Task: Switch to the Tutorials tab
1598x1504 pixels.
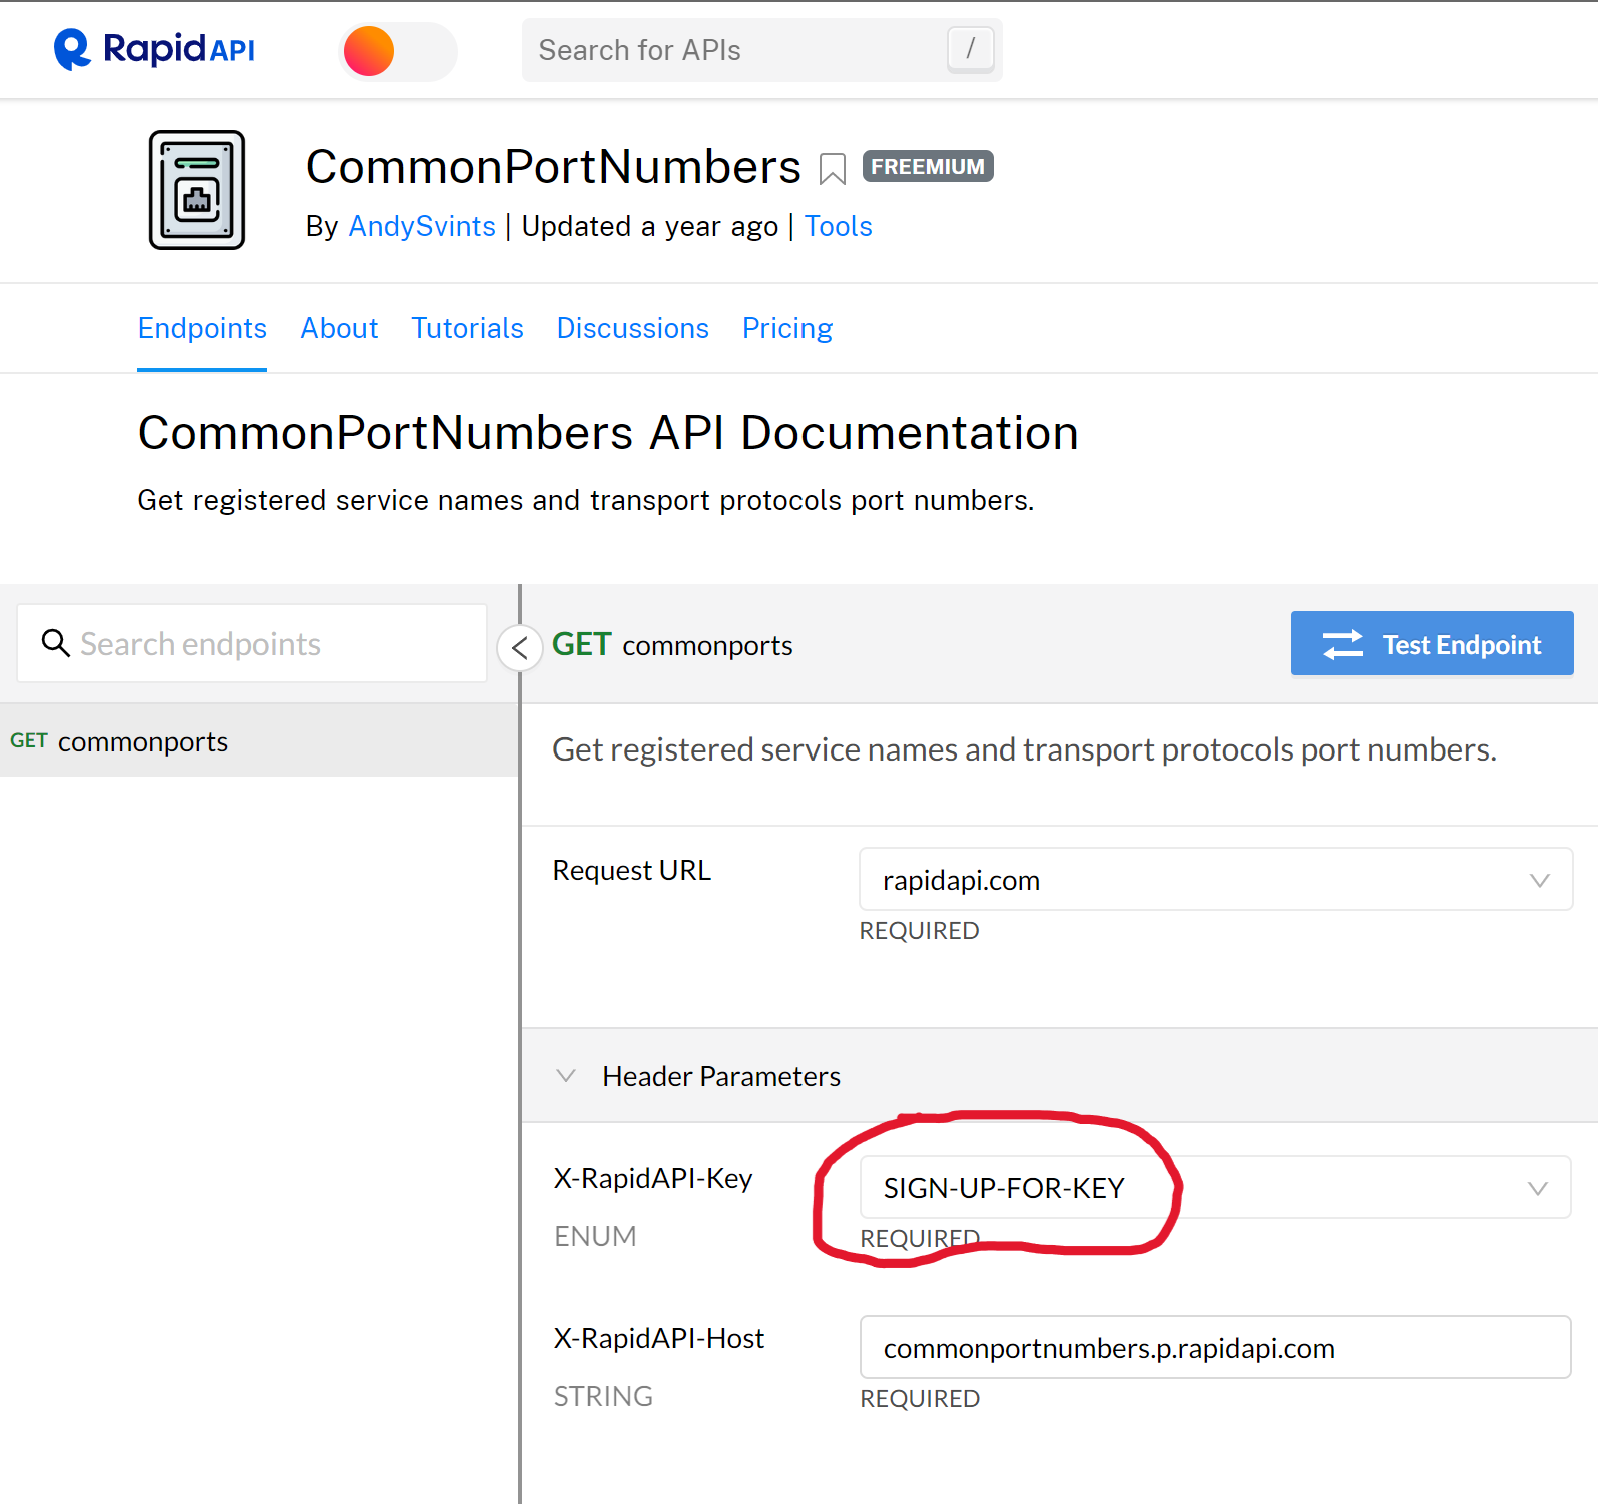Action: (x=467, y=328)
